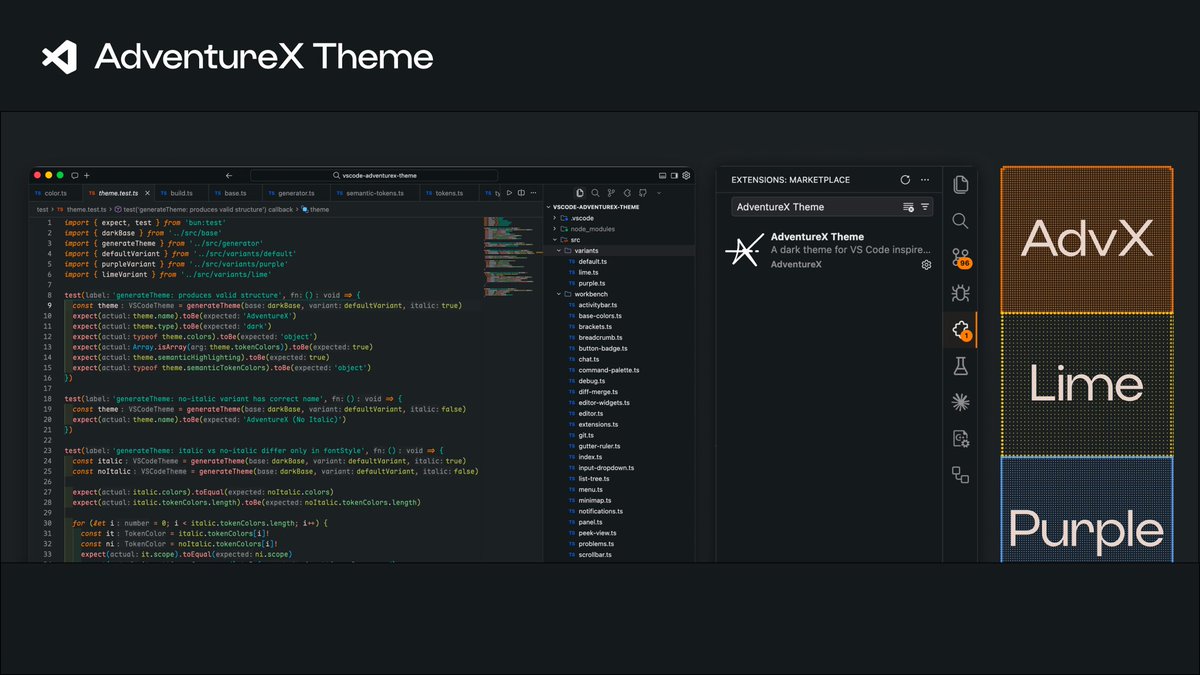The image size is (1200, 675).
Task: Open the Run and Debug bug icon
Action: (961, 294)
